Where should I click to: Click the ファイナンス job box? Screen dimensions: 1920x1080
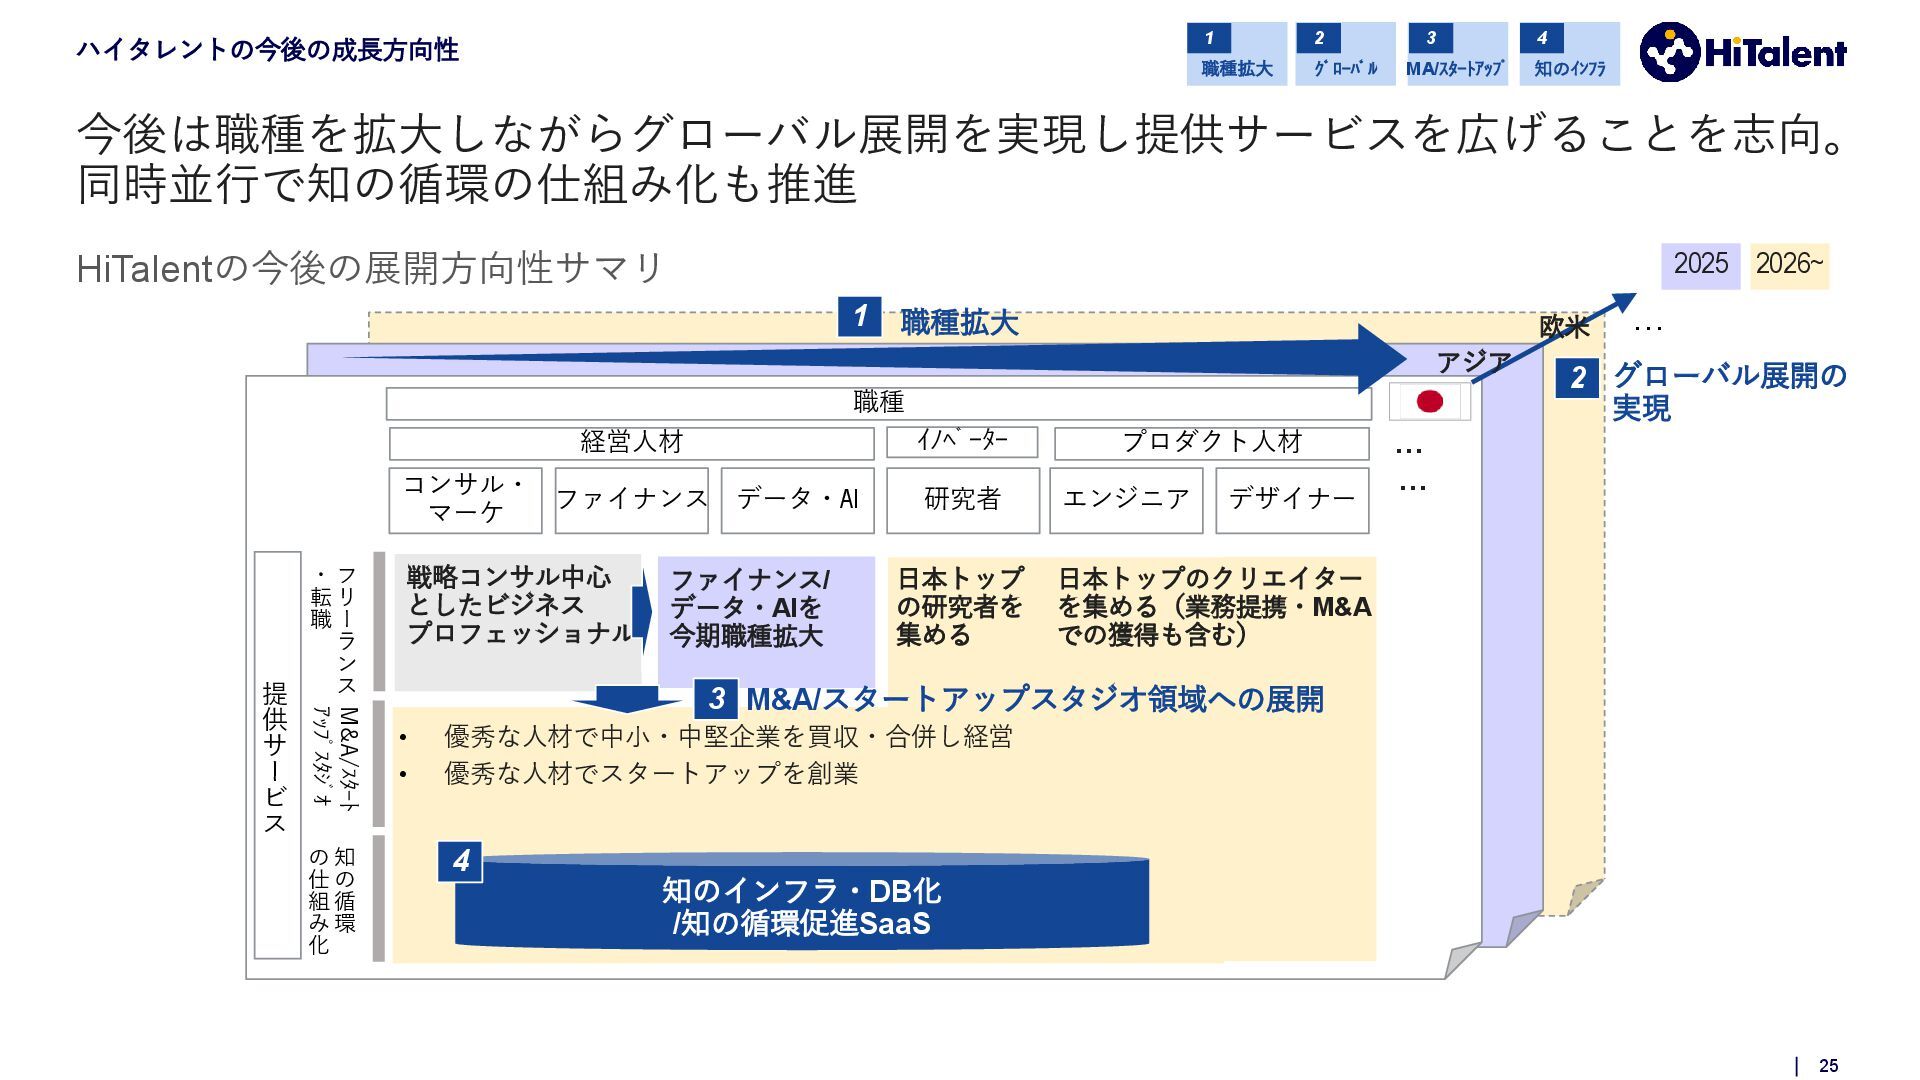[631, 500]
